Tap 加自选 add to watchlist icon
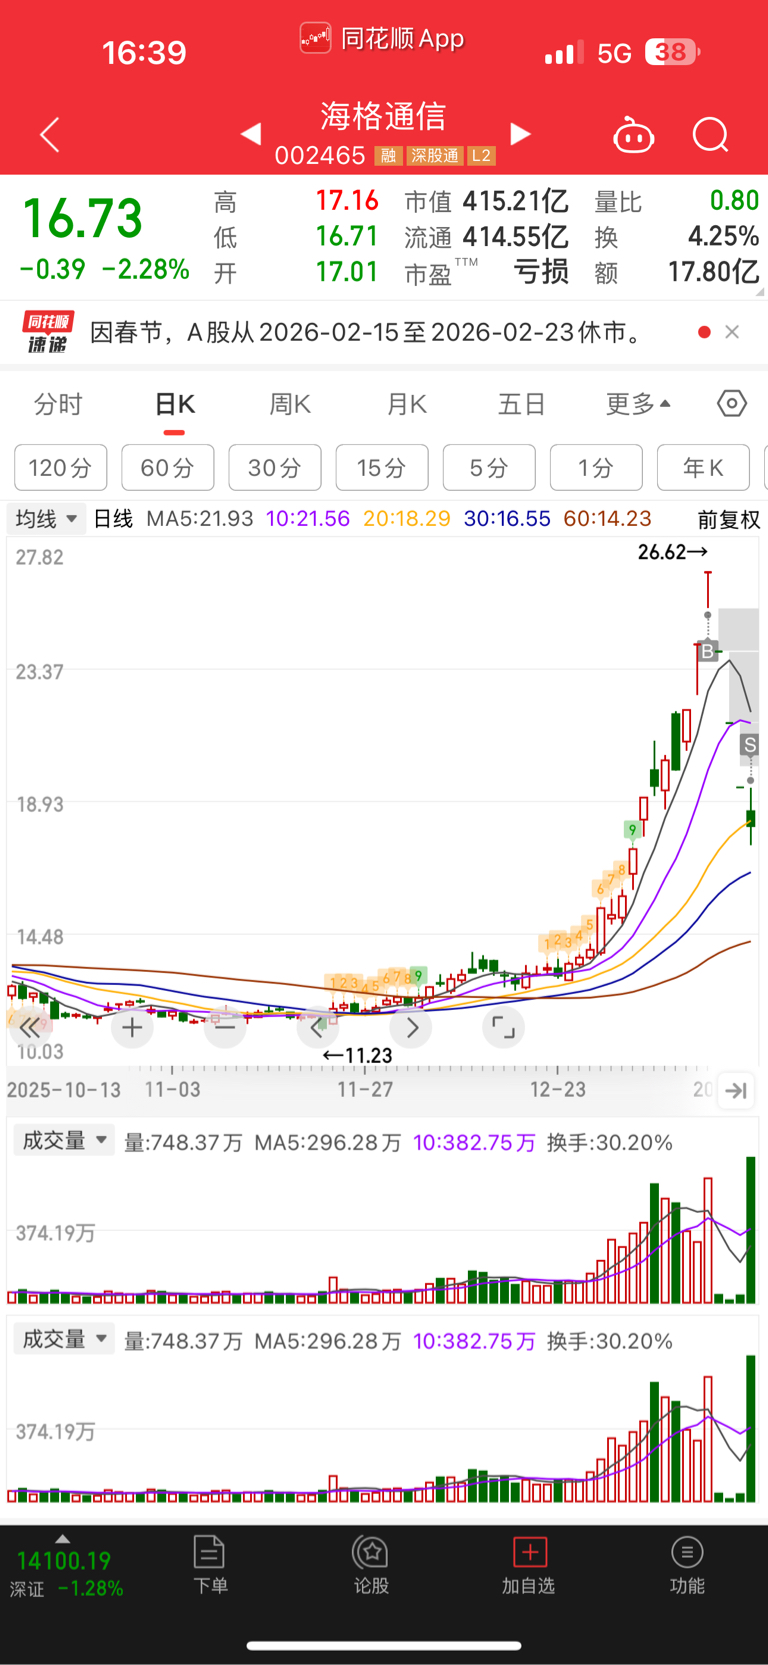Image resolution: width=768 pixels, height=1665 pixels. click(529, 1566)
